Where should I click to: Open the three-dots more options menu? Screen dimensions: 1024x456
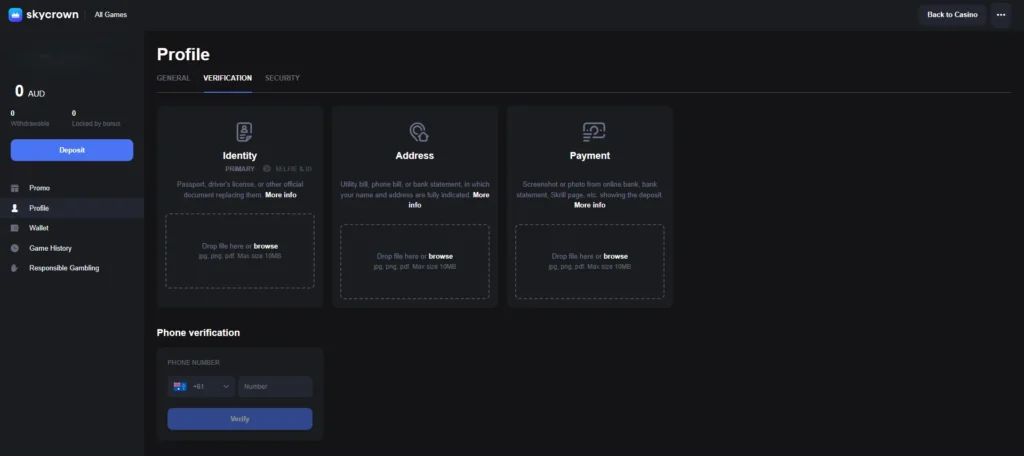(x=1000, y=15)
